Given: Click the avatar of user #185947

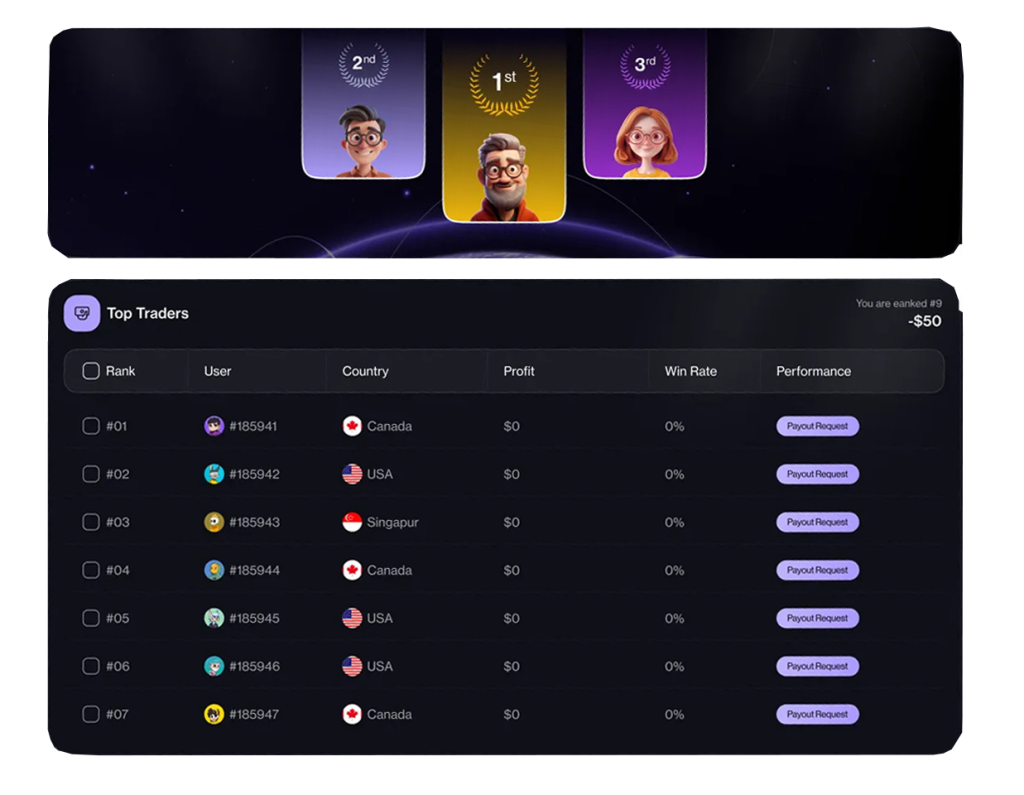Looking at the screenshot, I should (x=214, y=714).
